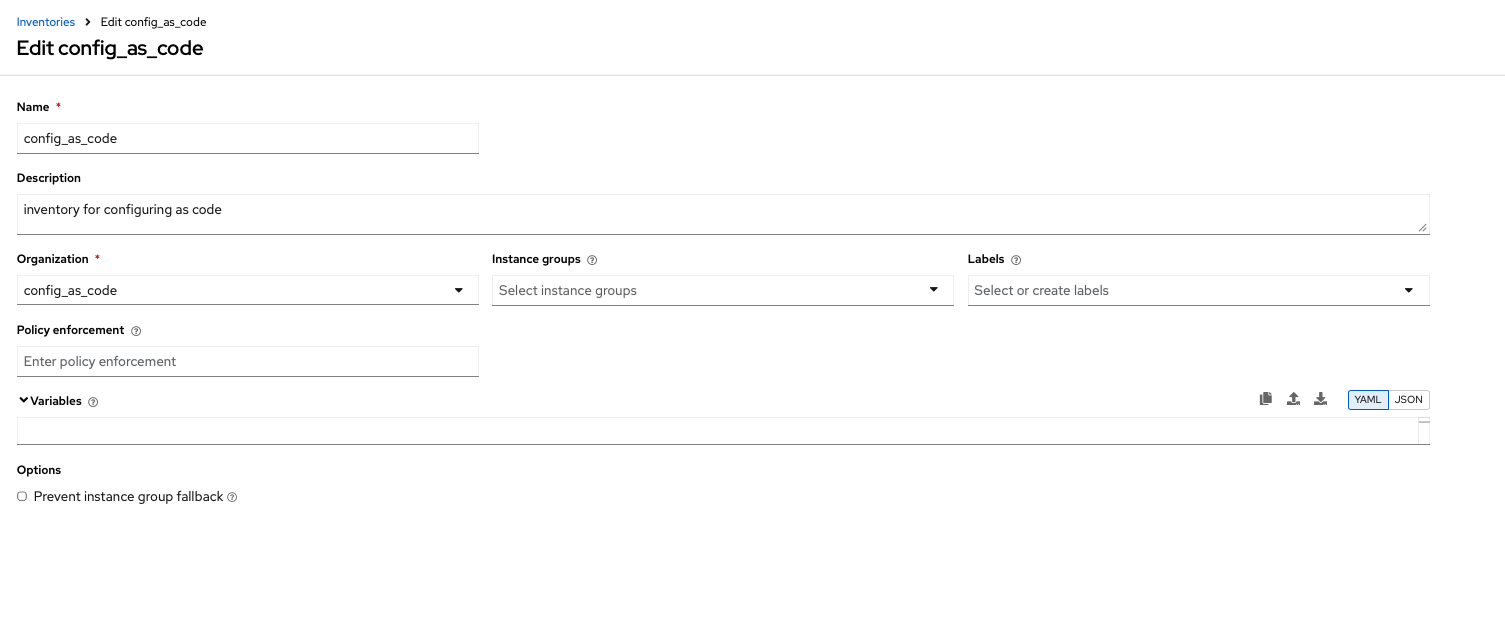Image resolution: width=1505 pixels, height=644 pixels.
Task: Click the upload variables icon
Action: [1293, 399]
